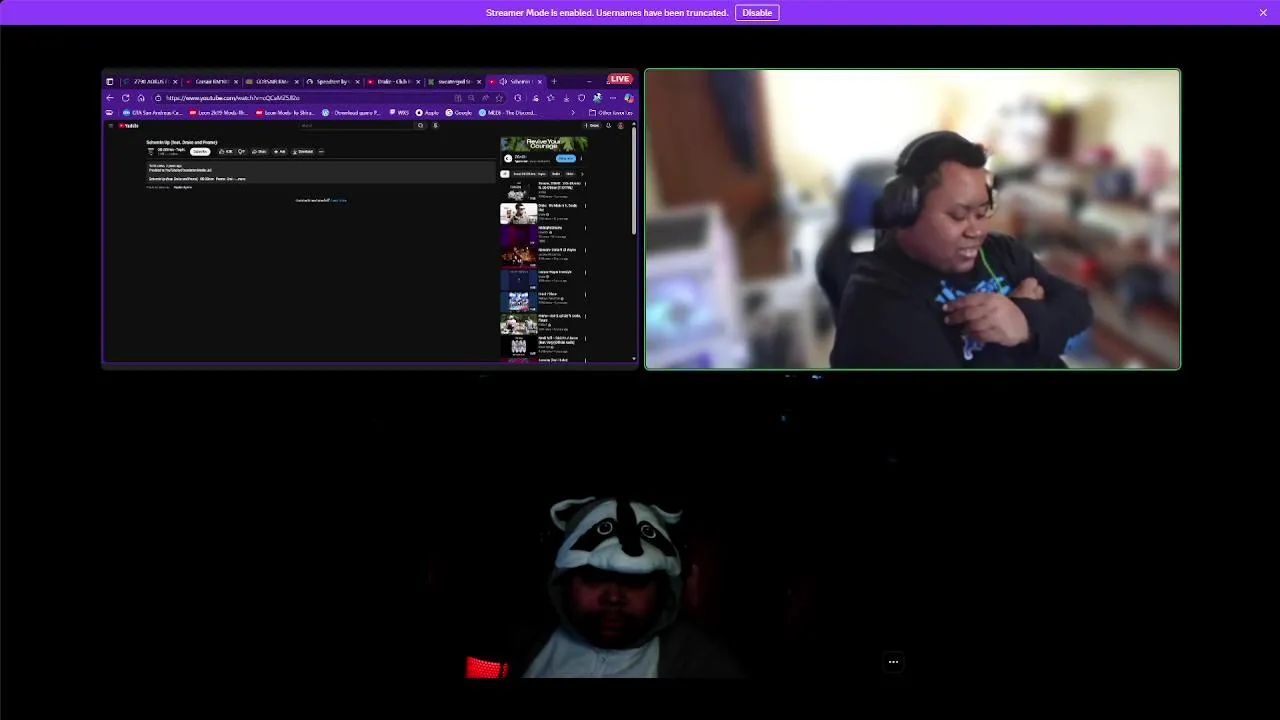Viewport: 1280px width, 720px height.
Task: Share the YouTube video
Action: [x=260, y=151]
